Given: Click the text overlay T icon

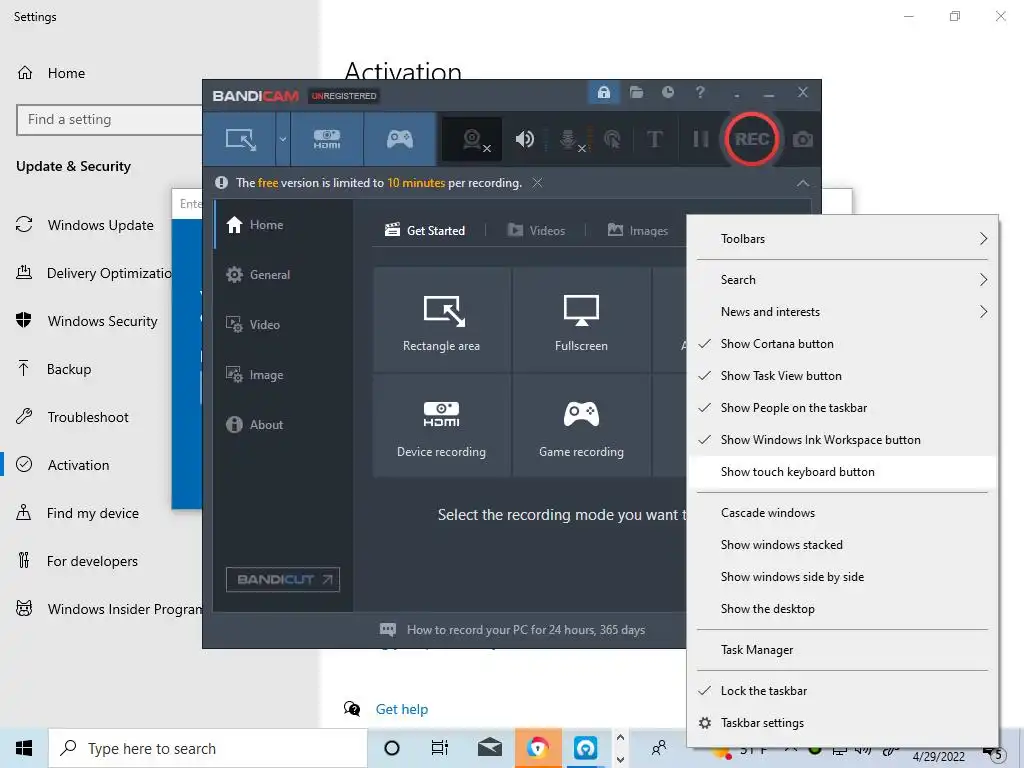Looking at the screenshot, I should coord(654,139).
